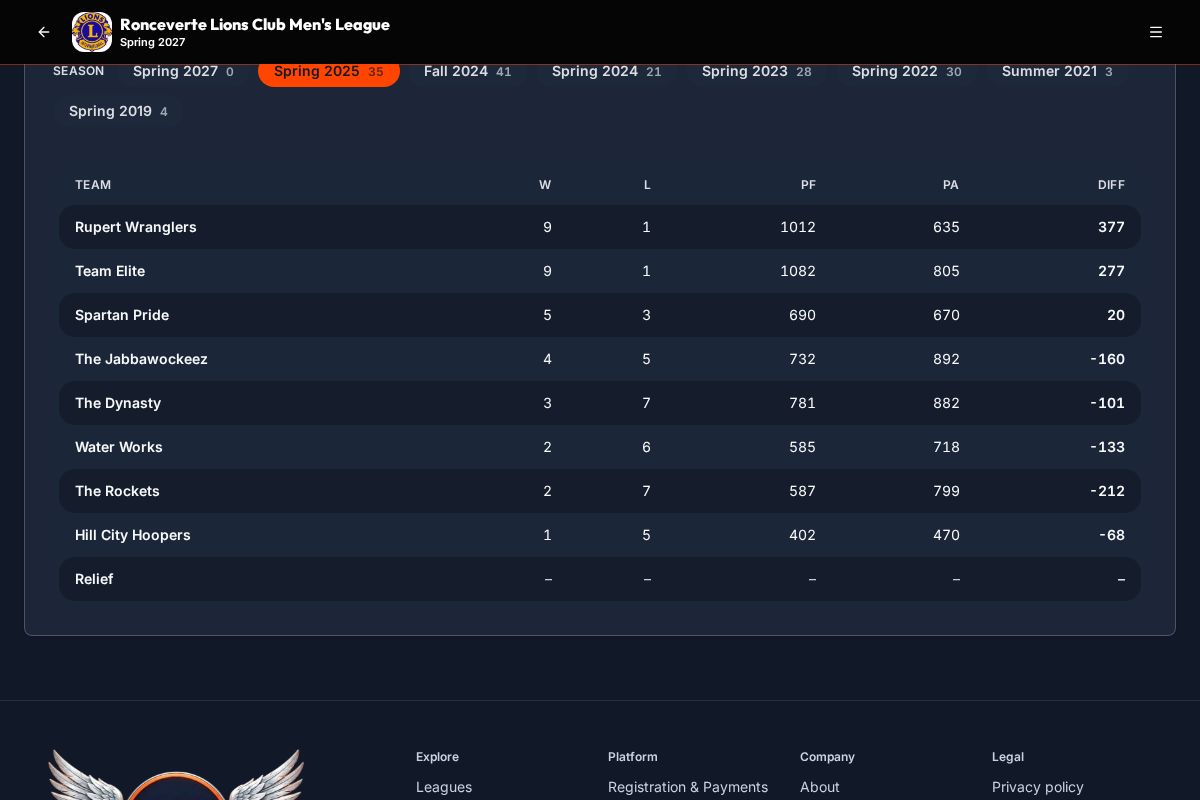Click the DIFF column header

(x=1111, y=185)
